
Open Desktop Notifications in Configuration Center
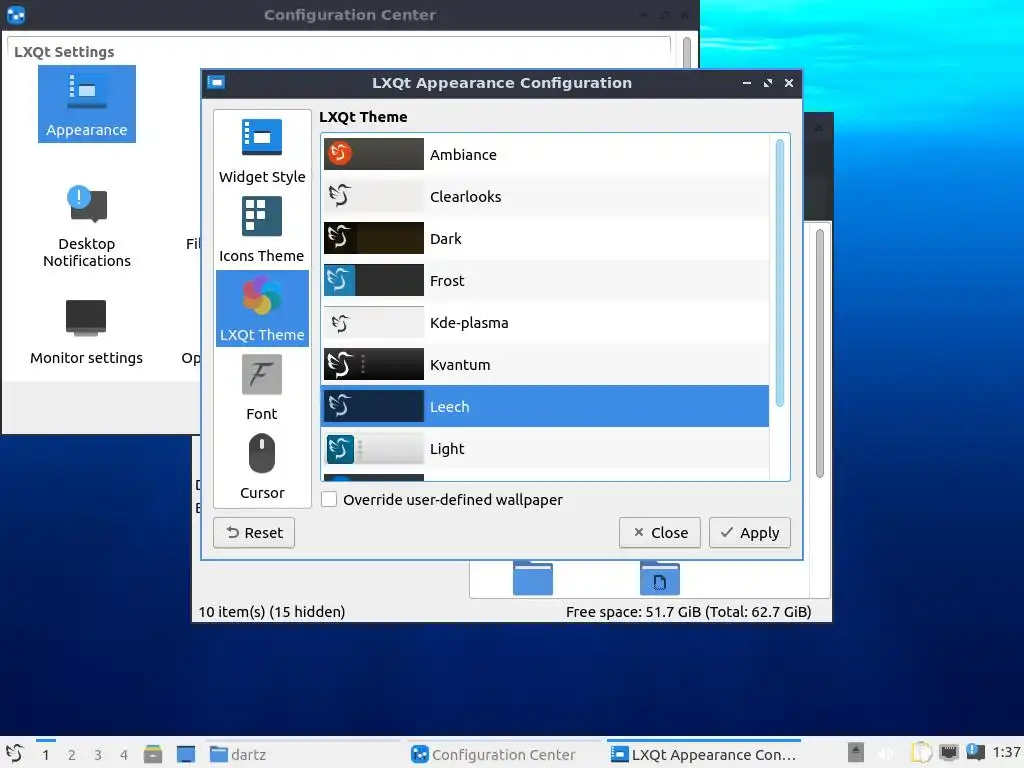pos(87,227)
